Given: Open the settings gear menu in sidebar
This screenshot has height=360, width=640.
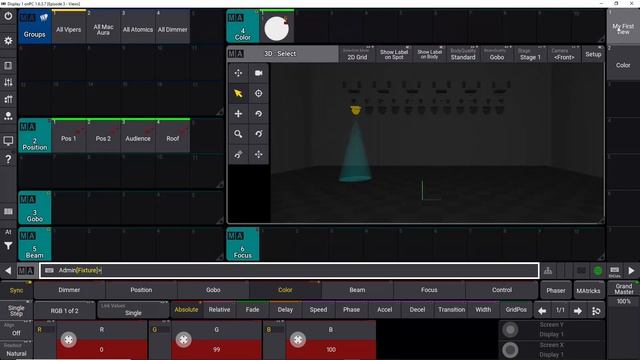Looking at the screenshot, I should [8, 40].
